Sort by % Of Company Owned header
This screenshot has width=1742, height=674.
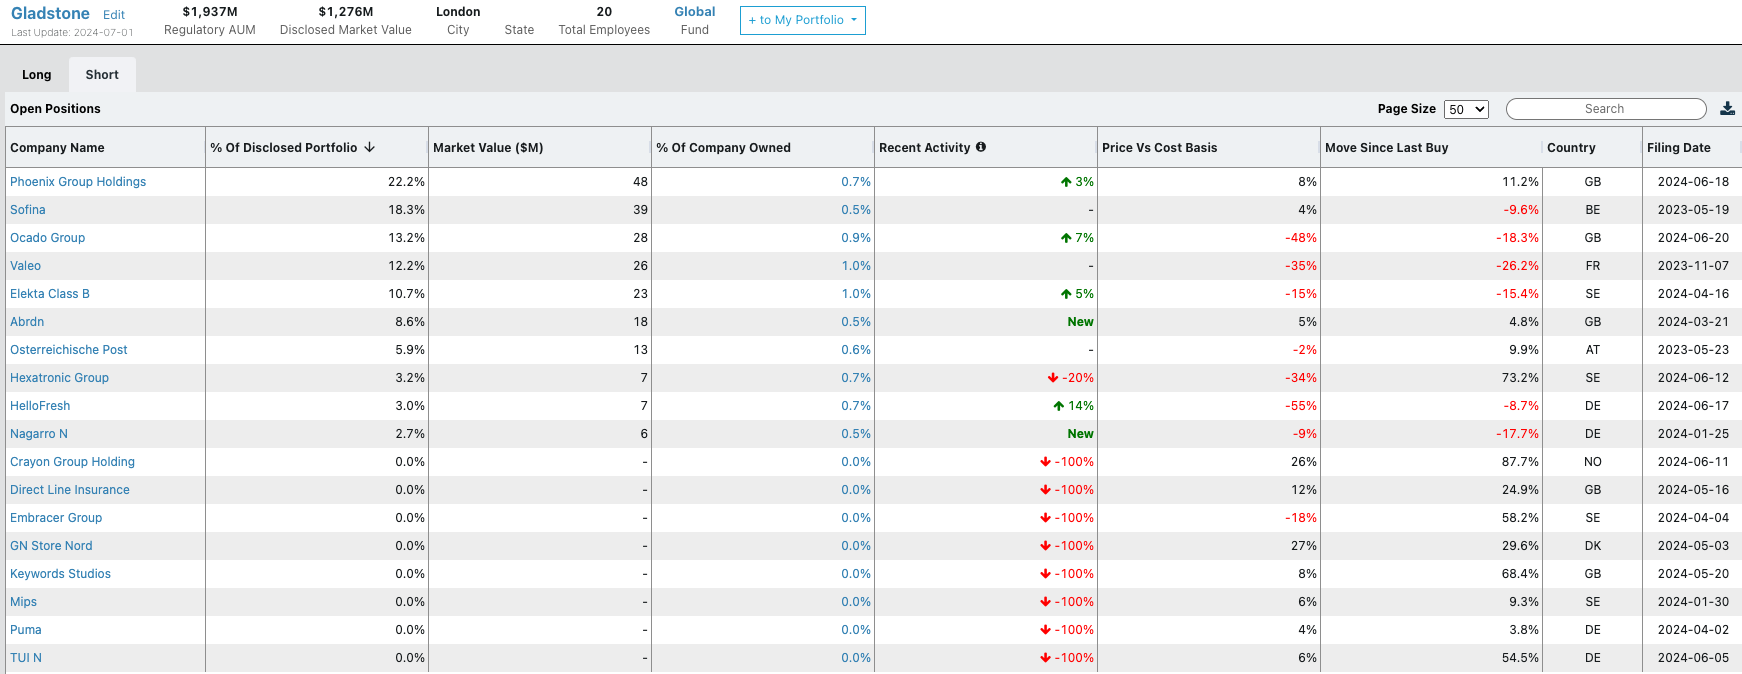[x=723, y=148]
